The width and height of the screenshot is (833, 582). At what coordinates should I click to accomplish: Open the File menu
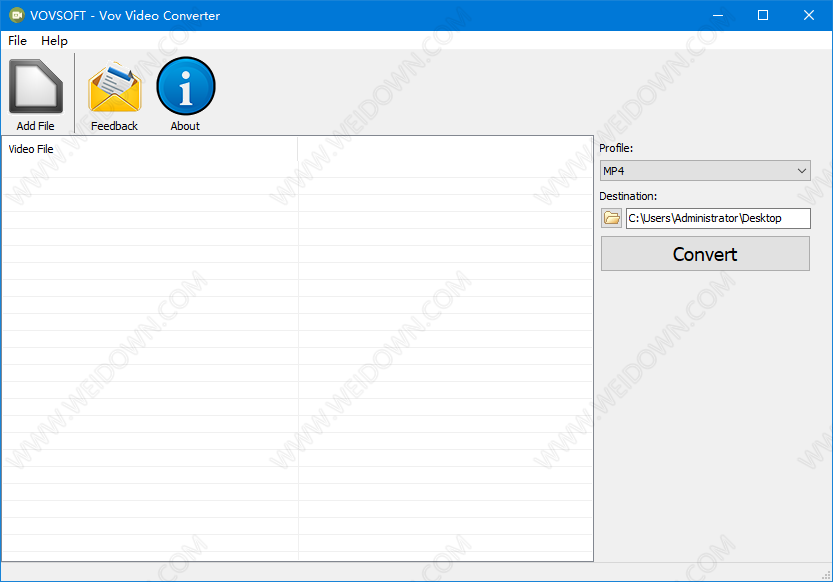(x=18, y=41)
